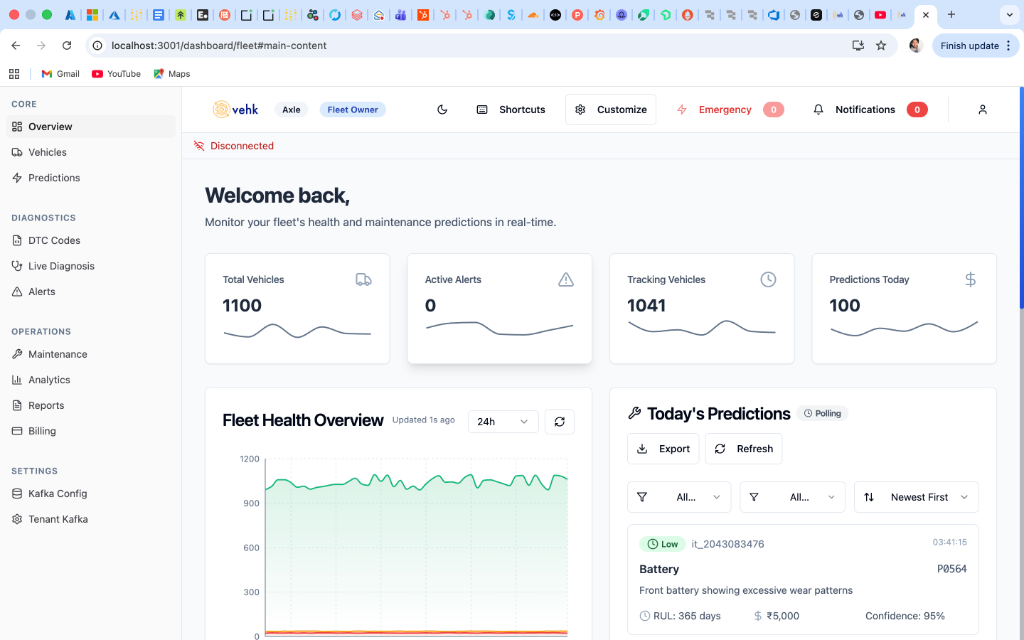Click the clock icon on Tracking Vehicles card
The height and width of the screenshot is (640, 1024).
tap(768, 280)
